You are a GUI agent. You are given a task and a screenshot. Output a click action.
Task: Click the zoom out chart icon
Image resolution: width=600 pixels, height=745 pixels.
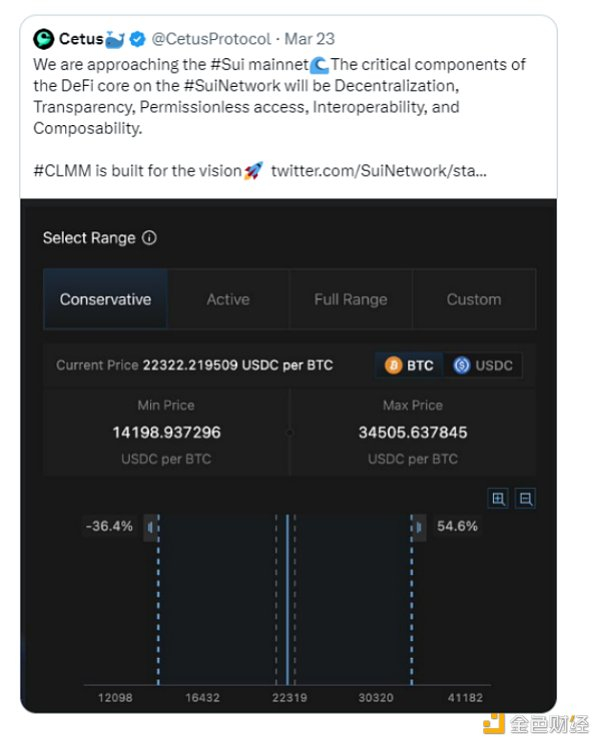[x=525, y=498]
